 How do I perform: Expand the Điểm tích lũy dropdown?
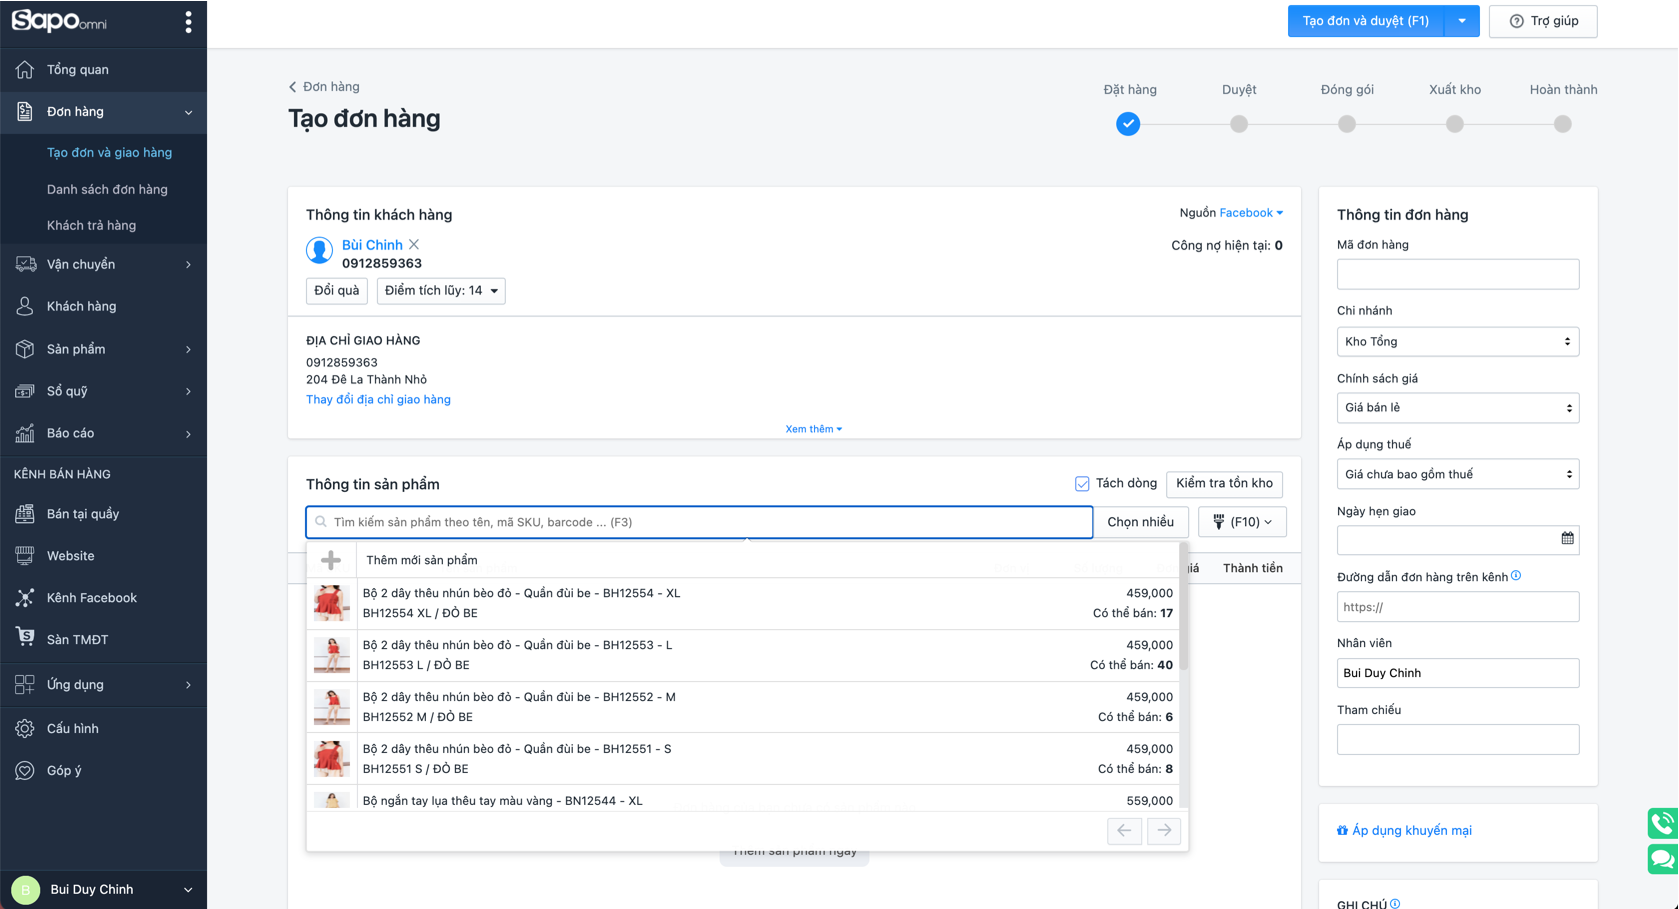[x=440, y=291]
